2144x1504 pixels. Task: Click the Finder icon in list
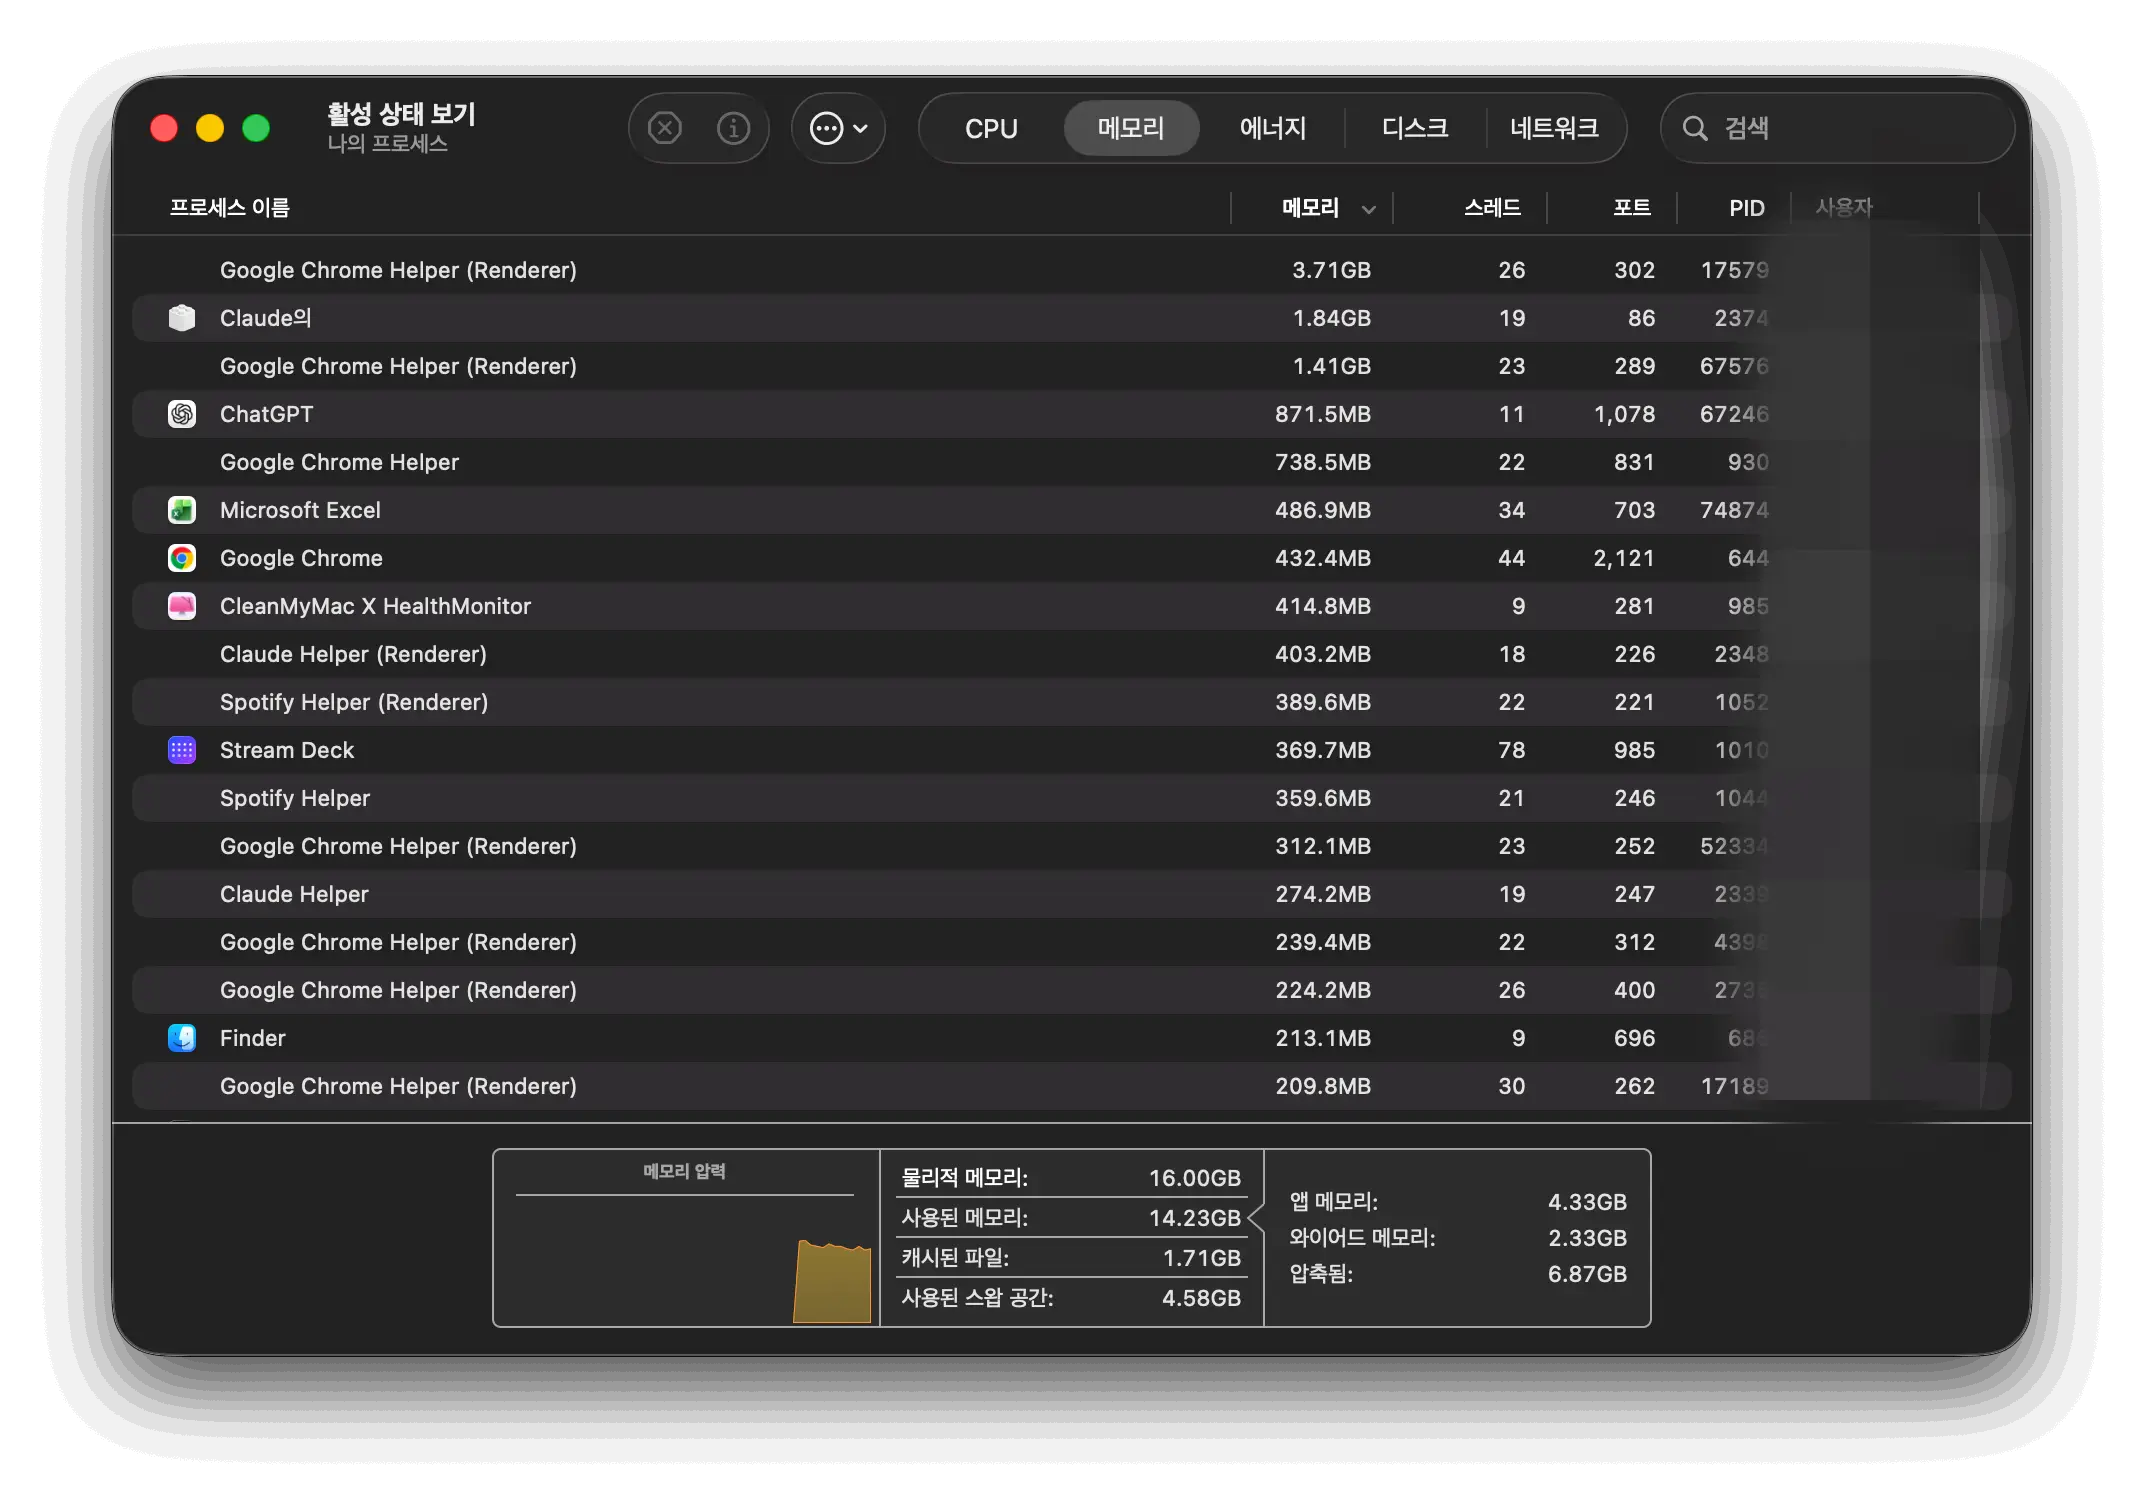coord(182,1038)
